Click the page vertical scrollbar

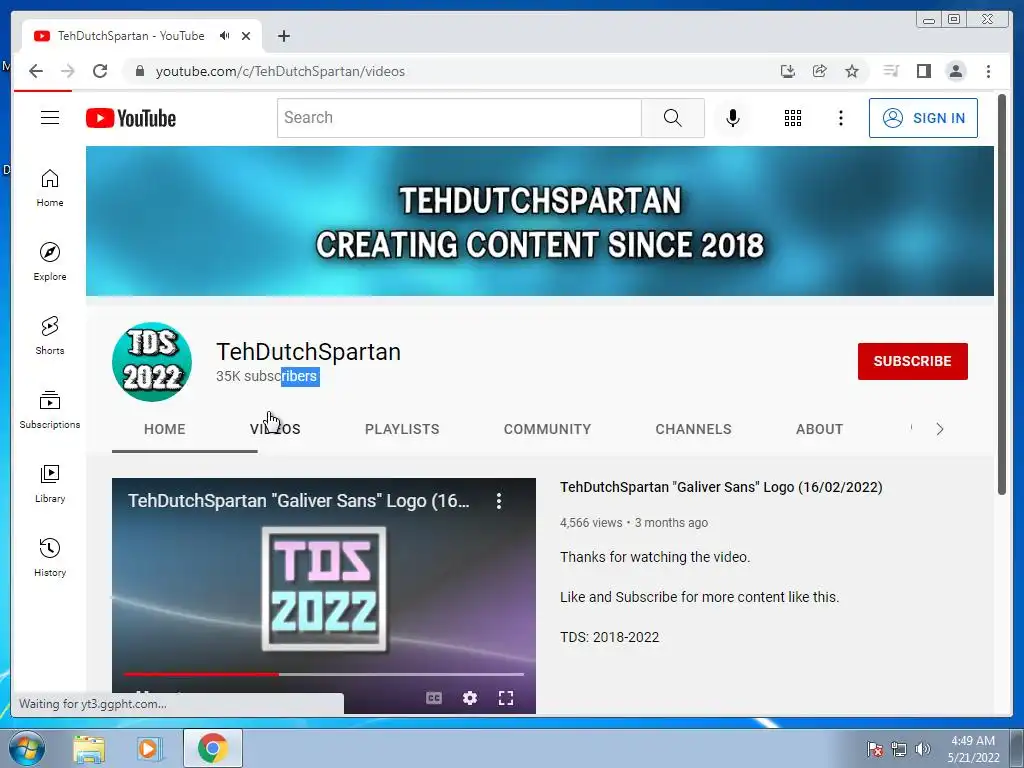click(1002, 294)
